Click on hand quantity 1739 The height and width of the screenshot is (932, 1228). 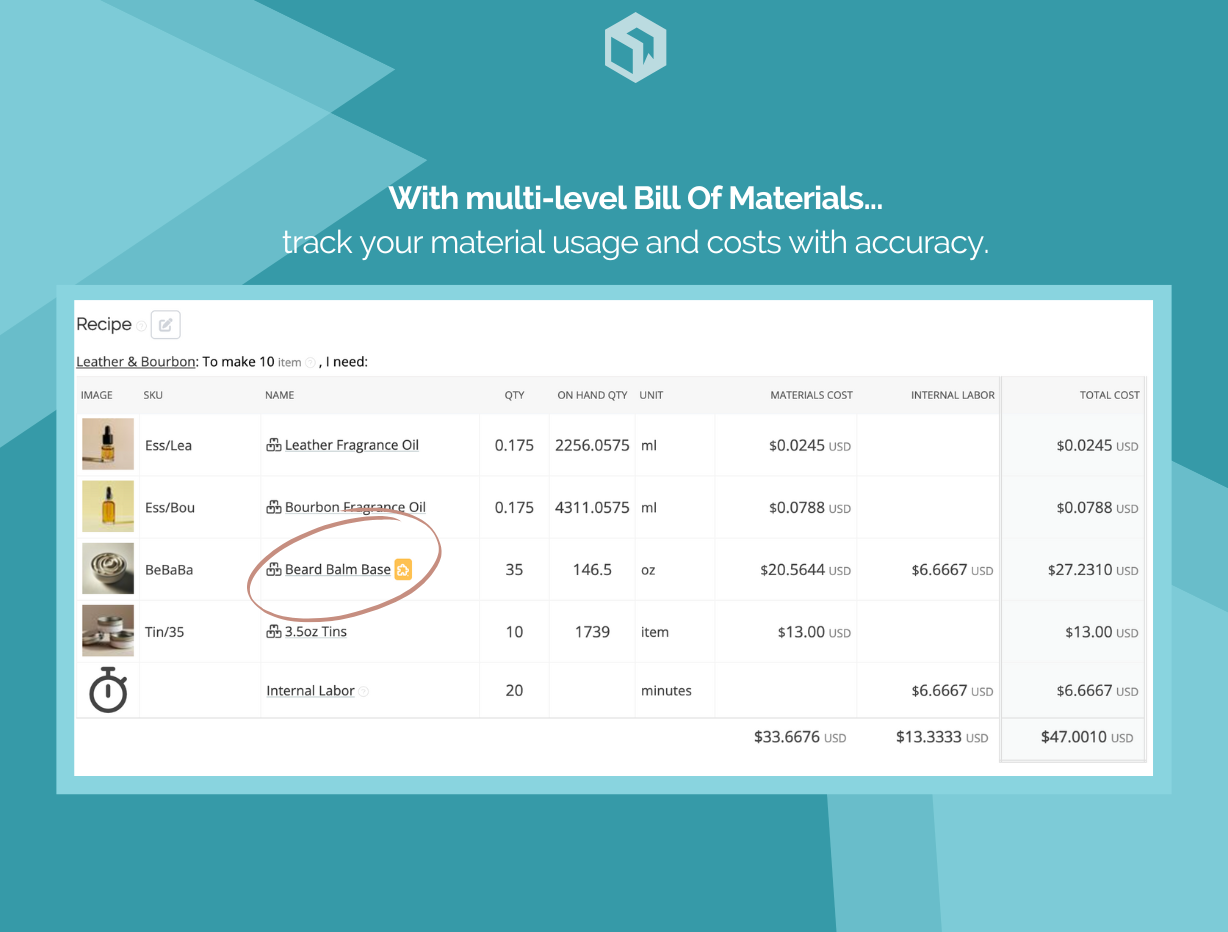tap(592, 631)
